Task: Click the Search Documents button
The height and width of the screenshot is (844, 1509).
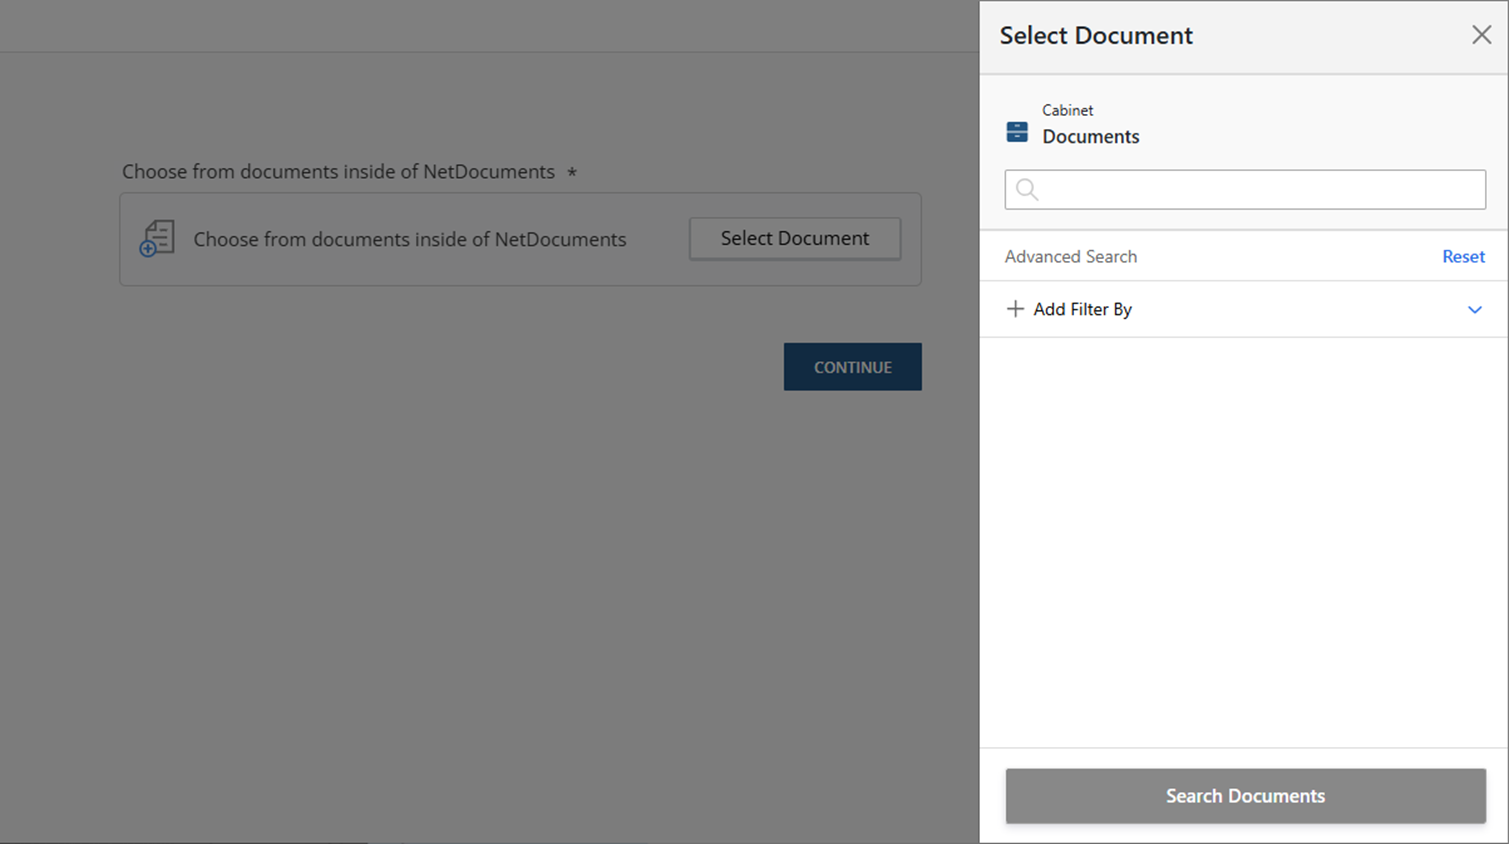Action: point(1245,796)
